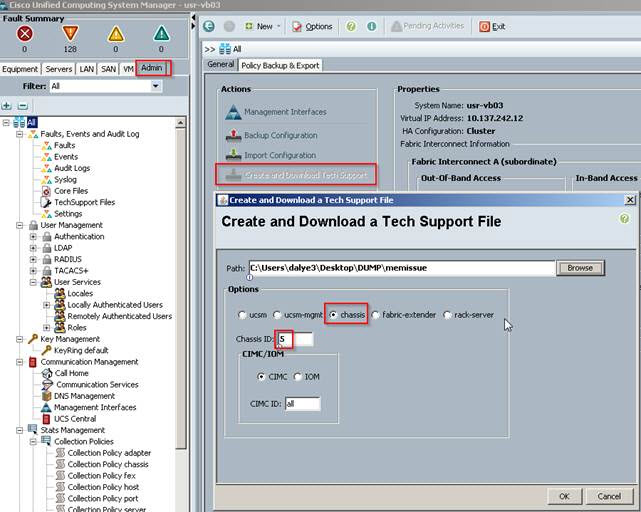Select the ucsm radio button
The image size is (641, 512).
click(243, 315)
